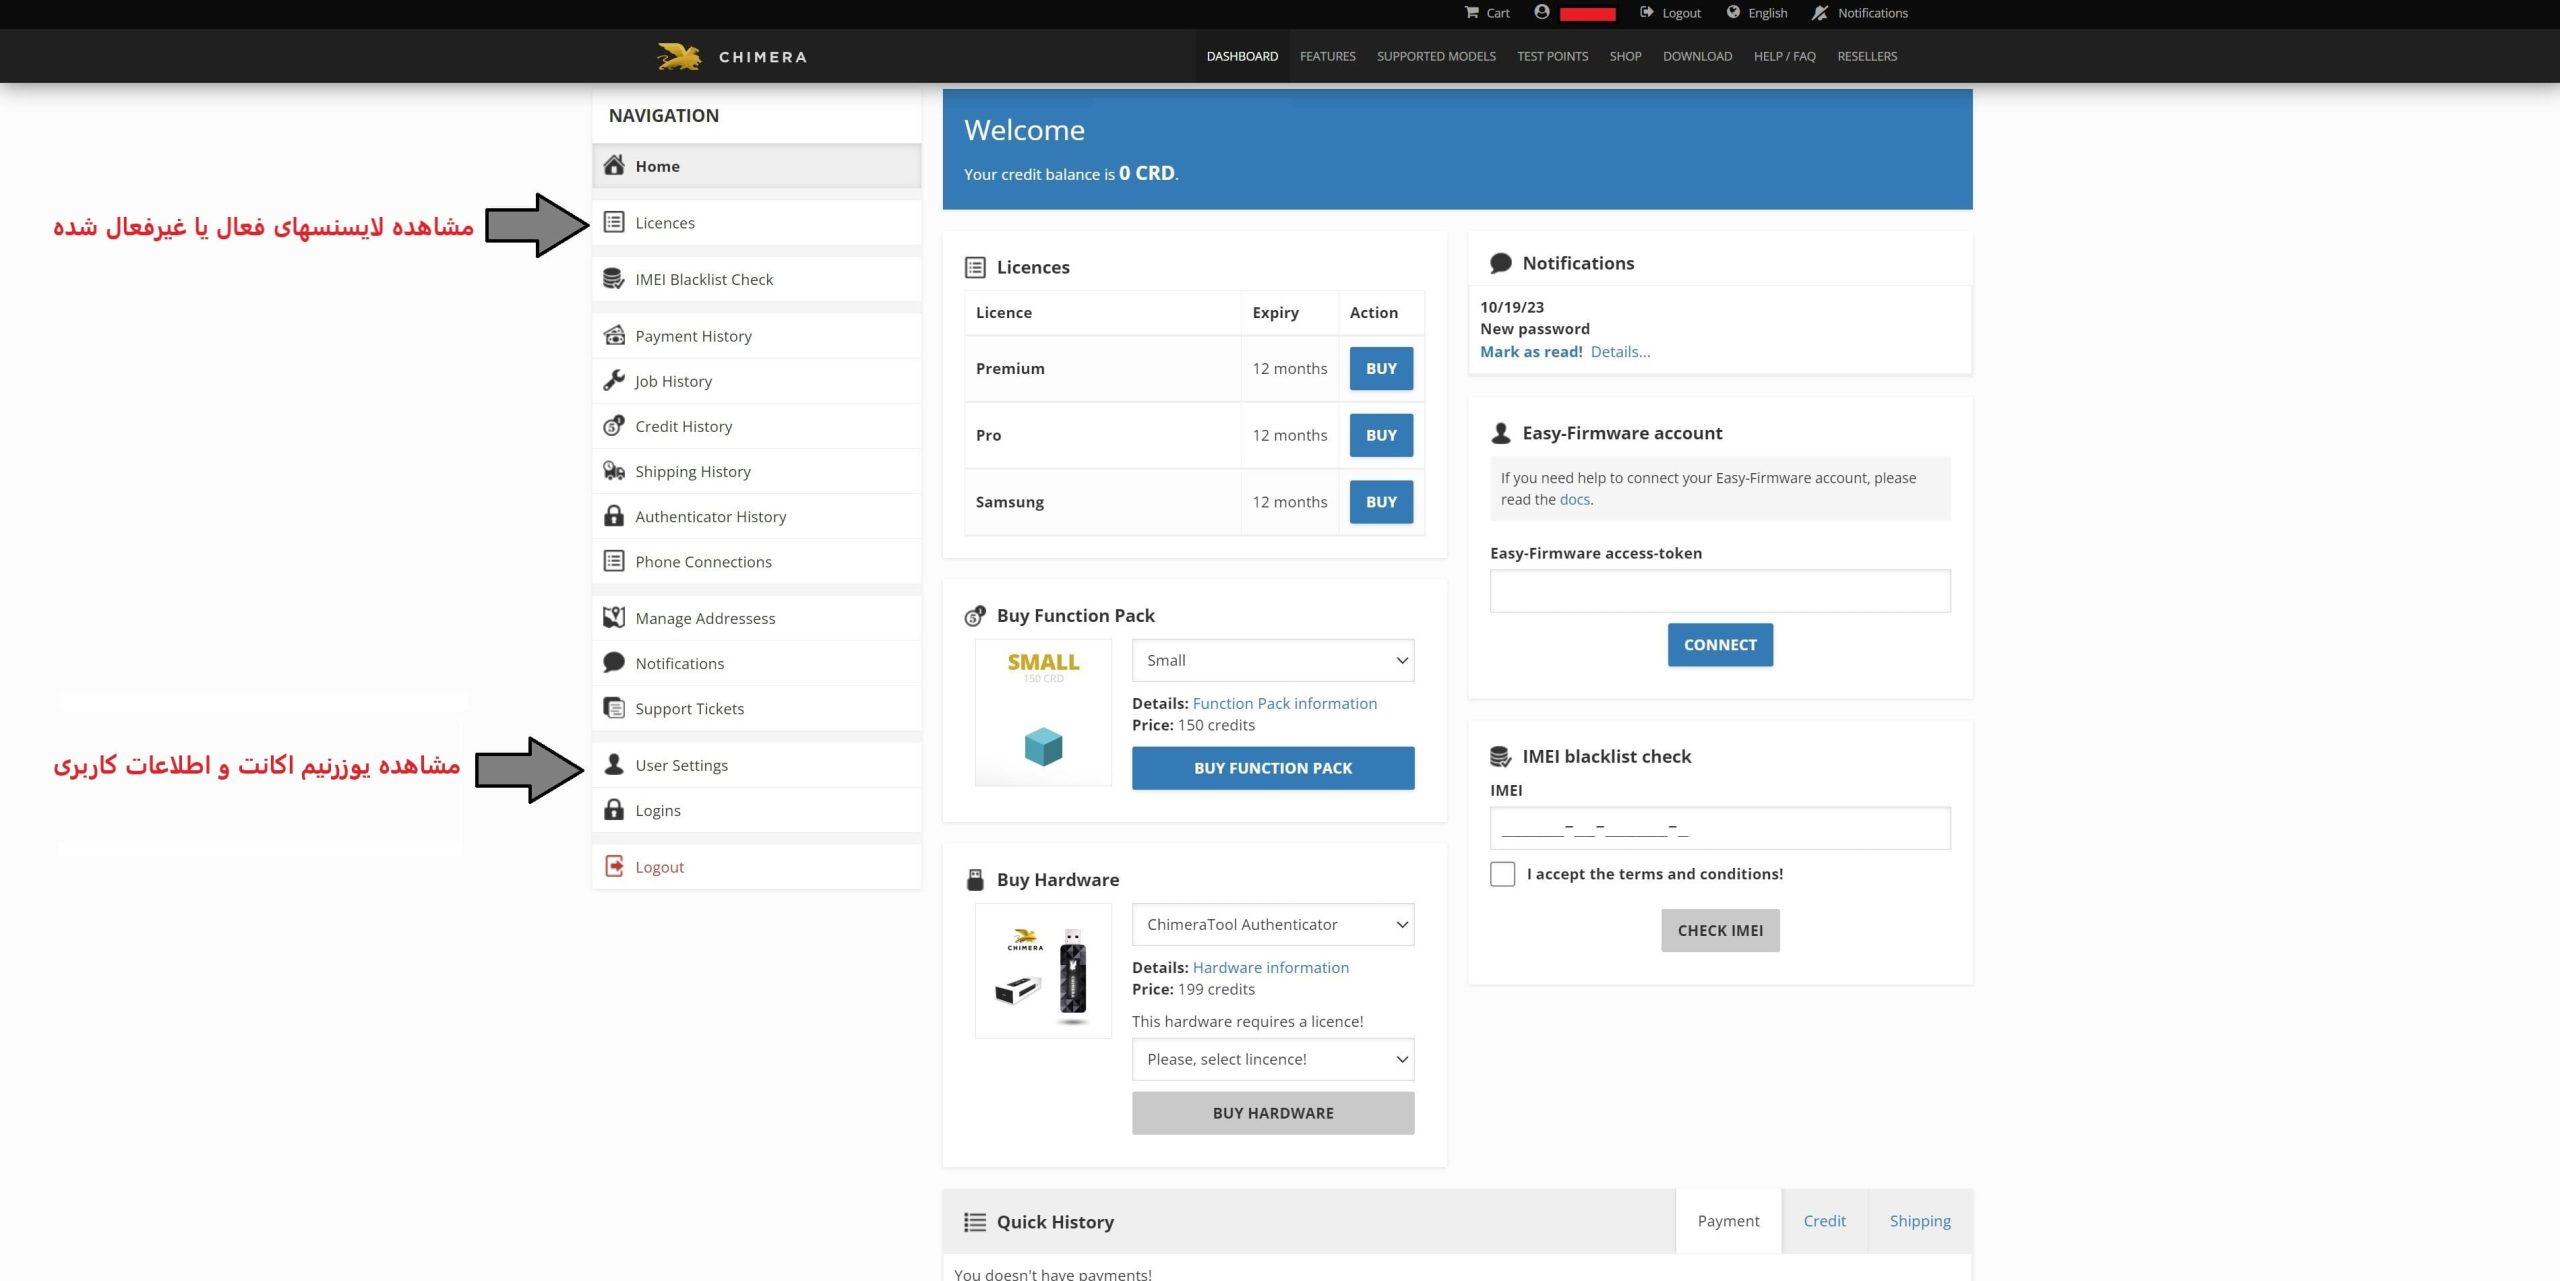The image size is (2560, 1281).
Task: Switch to the Payment tab in Quick History
Action: (1728, 1221)
